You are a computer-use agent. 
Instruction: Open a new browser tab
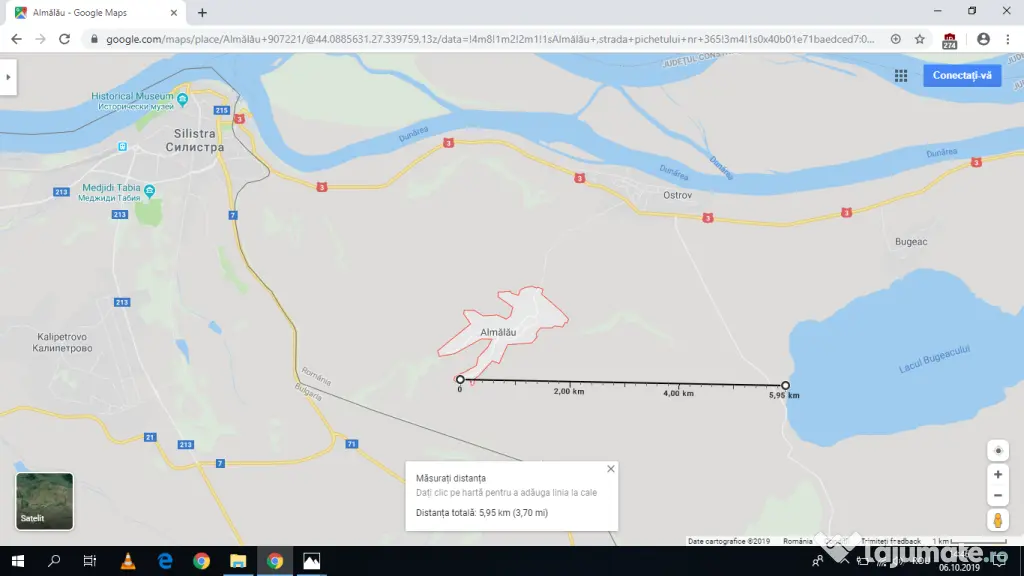(x=202, y=12)
